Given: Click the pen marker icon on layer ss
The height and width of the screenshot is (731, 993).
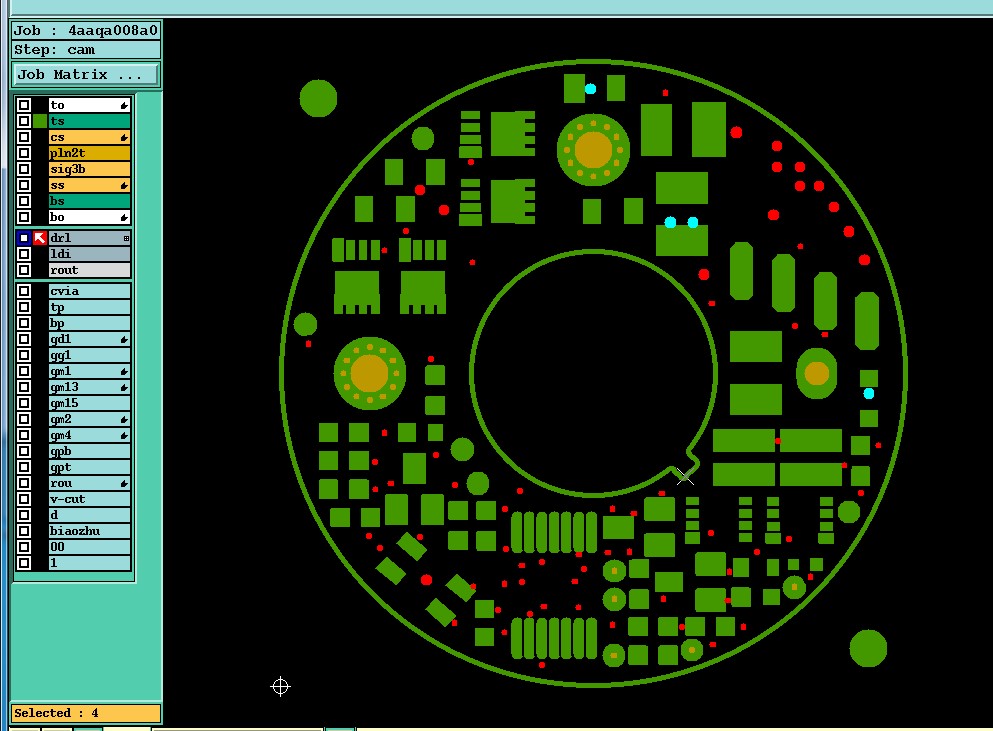Looking at the screenshot, I should [124, 186].
